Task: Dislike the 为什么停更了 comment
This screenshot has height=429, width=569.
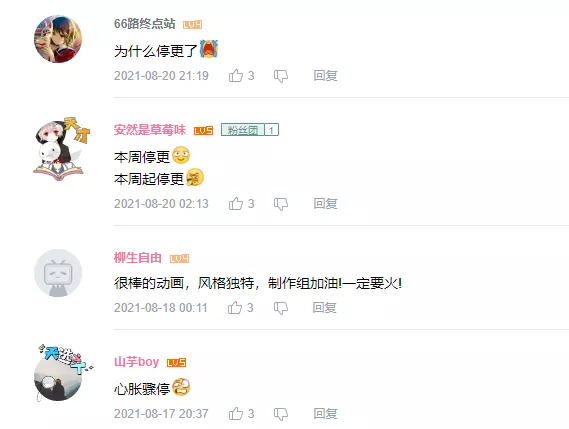Action: [x=281, y=76]
